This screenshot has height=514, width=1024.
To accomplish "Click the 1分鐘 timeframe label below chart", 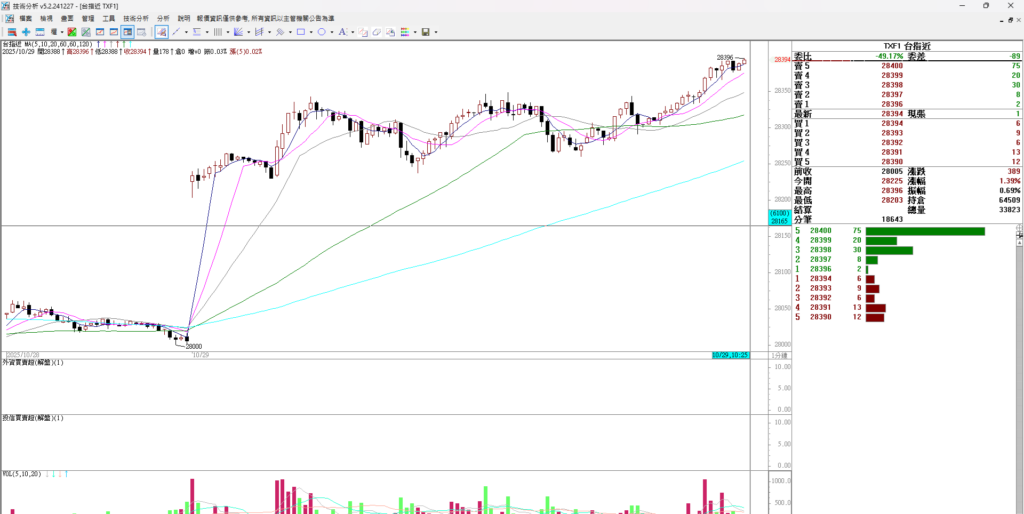I will [779, 355].
